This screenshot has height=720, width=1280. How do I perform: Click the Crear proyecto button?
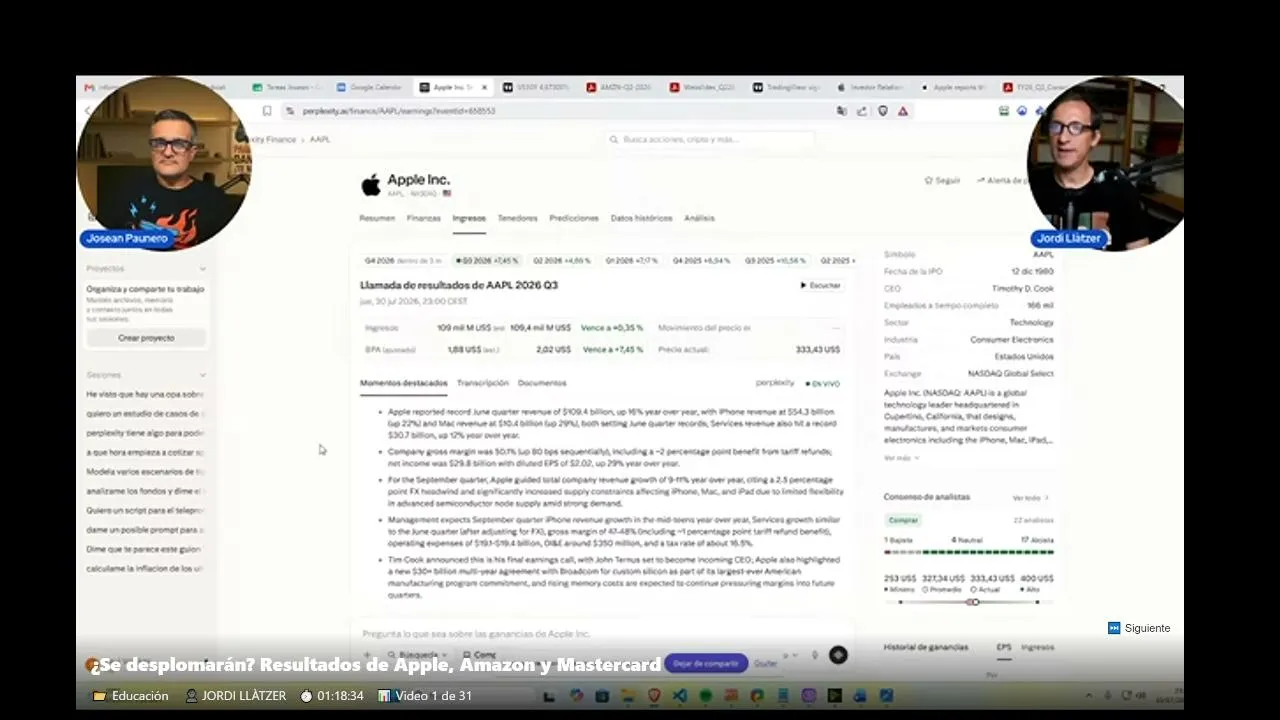(146, 338)
